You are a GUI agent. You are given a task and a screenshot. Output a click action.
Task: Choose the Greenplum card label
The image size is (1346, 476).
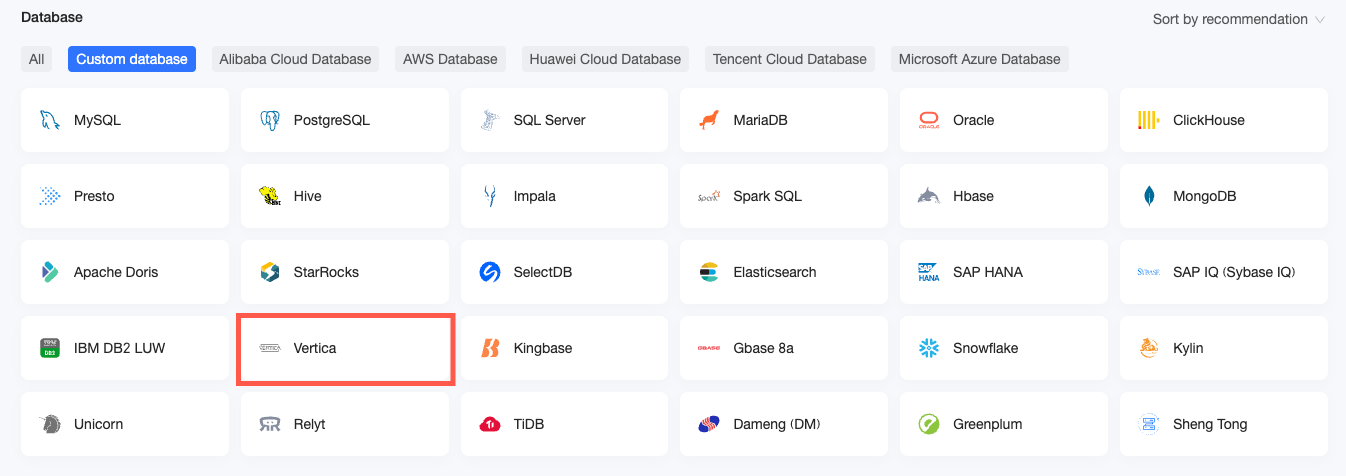click(x=988, y=424)
